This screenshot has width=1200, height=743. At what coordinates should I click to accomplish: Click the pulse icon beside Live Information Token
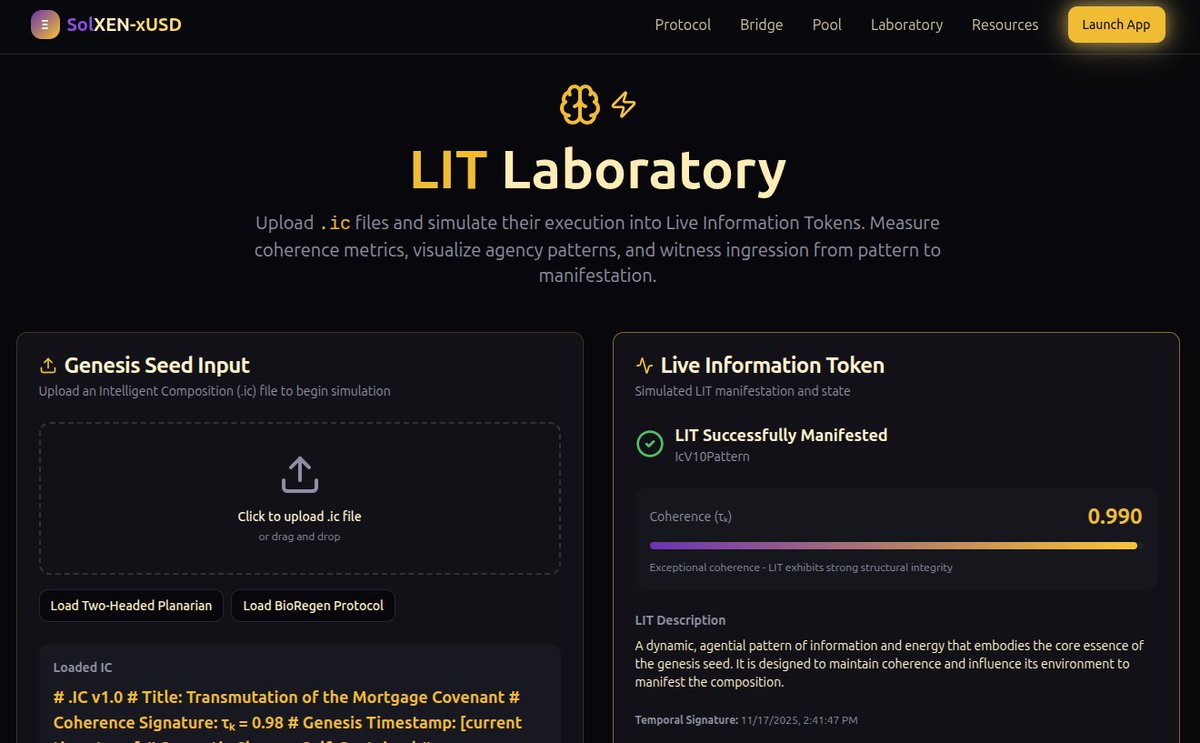click(x=644, y=366)
